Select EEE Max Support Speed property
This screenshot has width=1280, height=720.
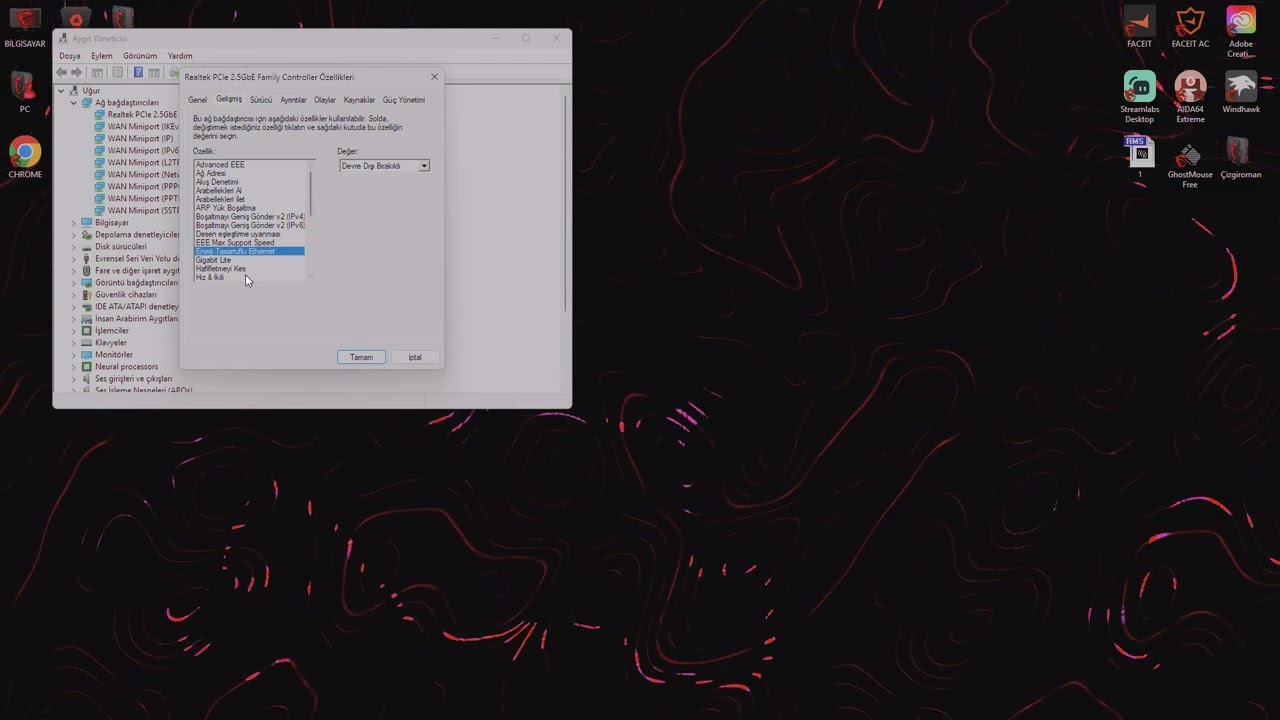click(x=235, y=243)
